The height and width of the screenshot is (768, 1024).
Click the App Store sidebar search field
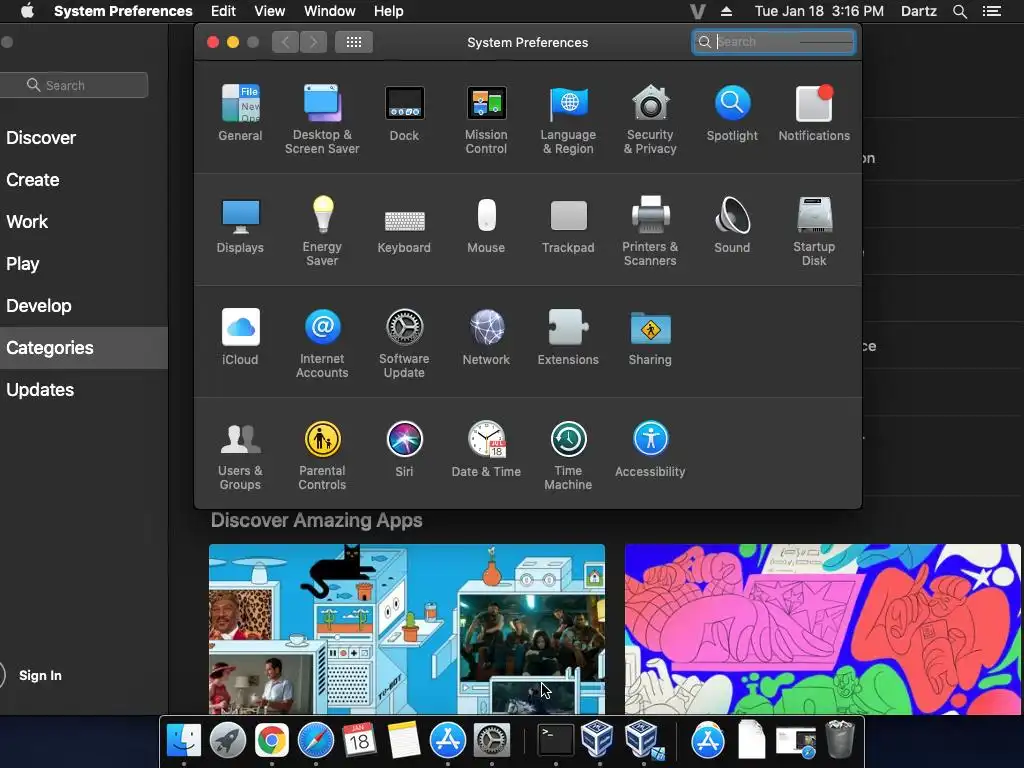click(73, 85)
